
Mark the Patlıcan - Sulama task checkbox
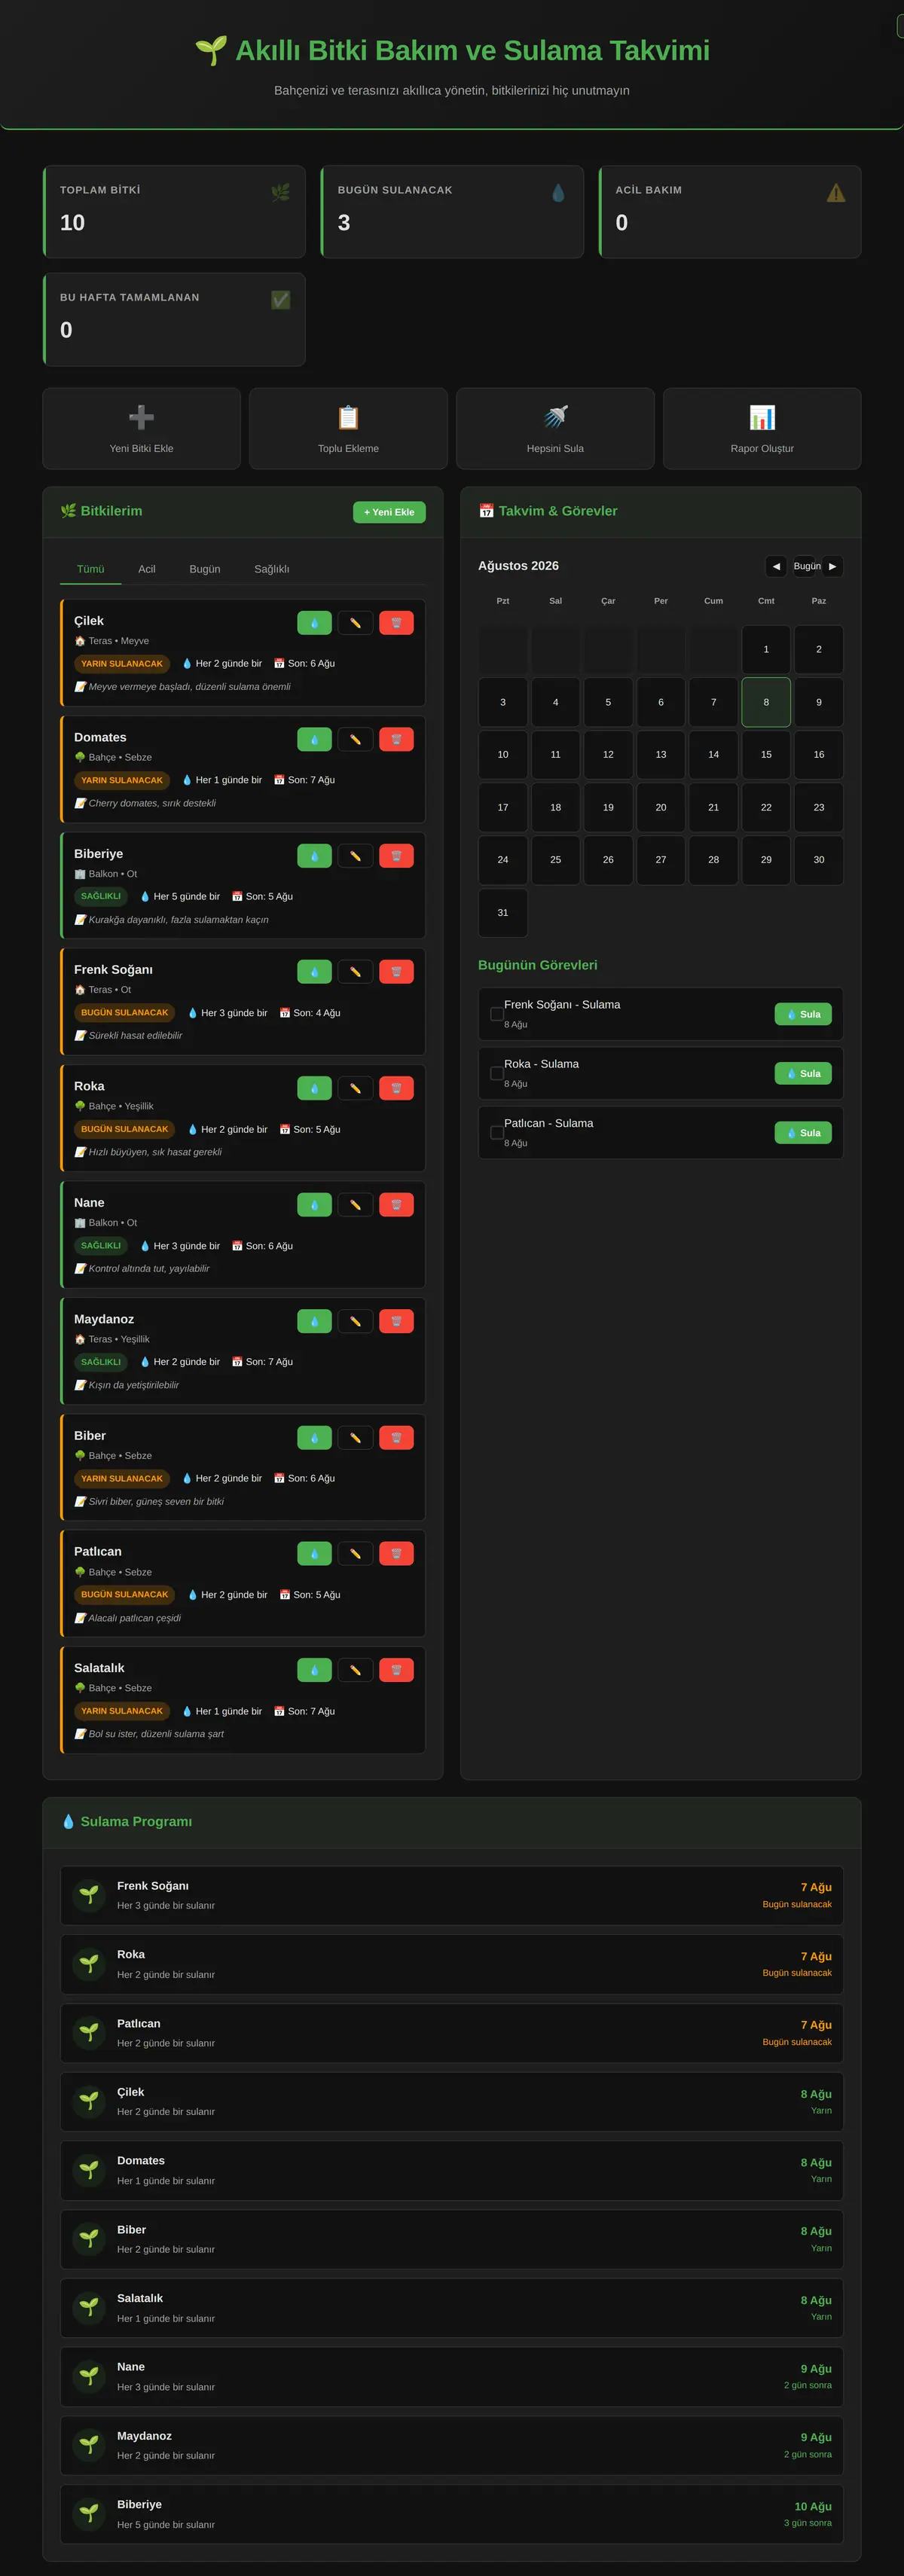point(497,1133)
